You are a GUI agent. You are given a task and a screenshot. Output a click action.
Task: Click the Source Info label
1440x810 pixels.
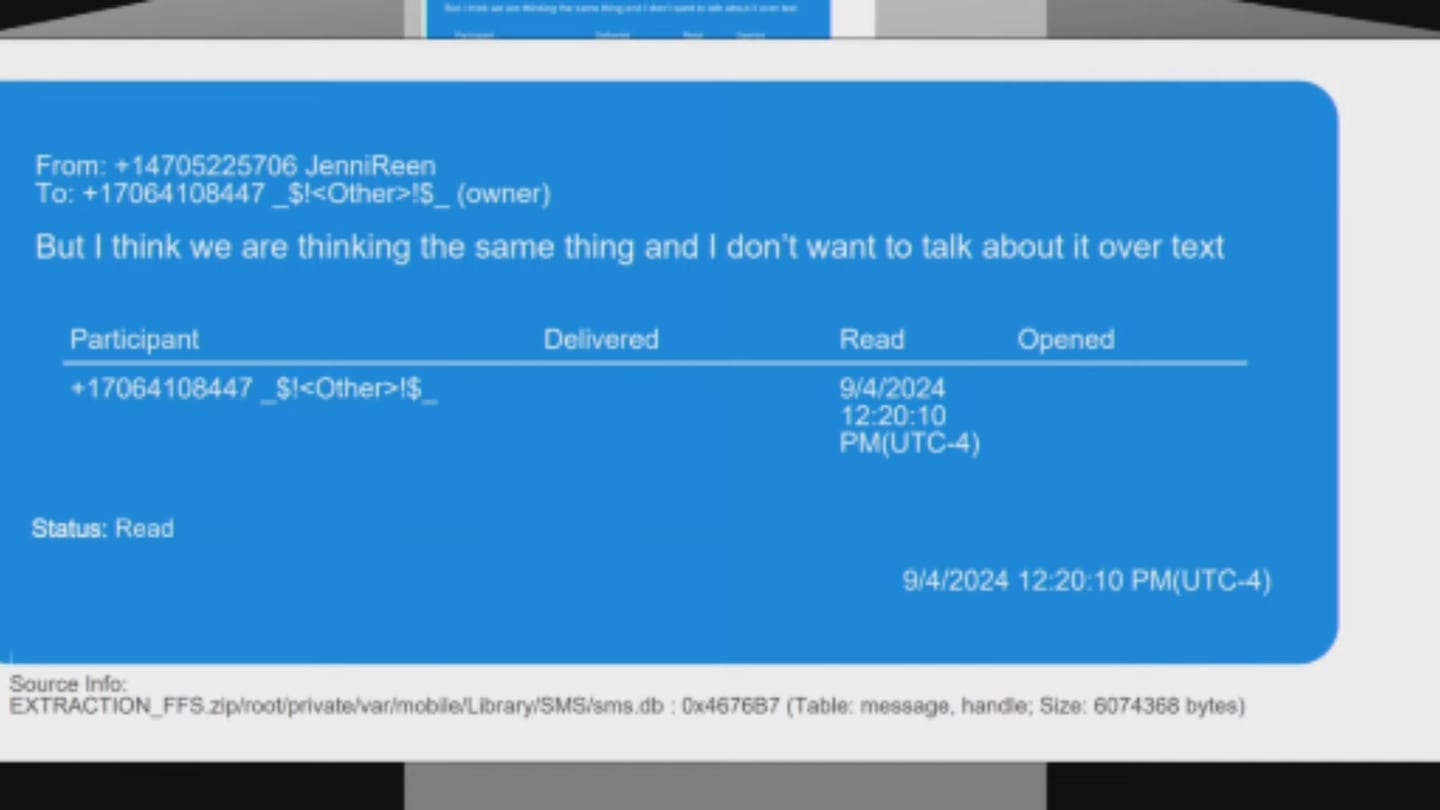point(68,684)
